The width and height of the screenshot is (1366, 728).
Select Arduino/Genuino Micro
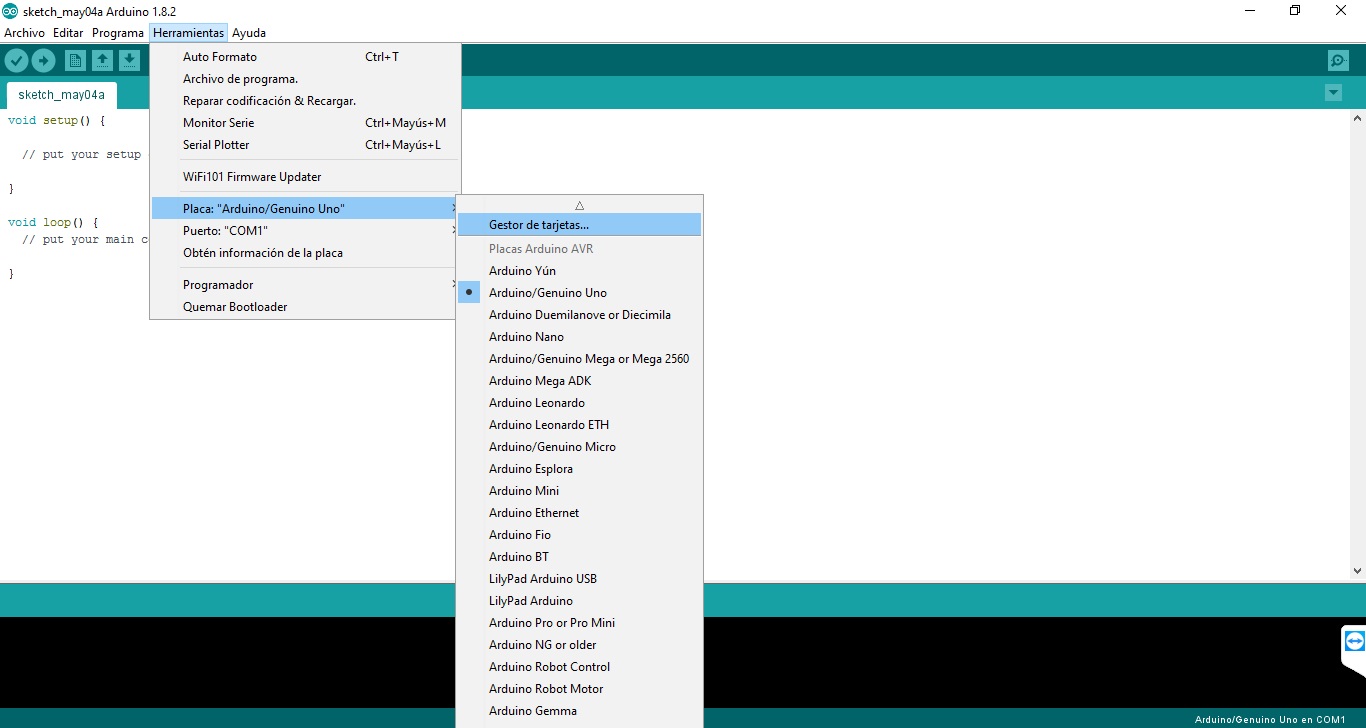(x=580, y=447)
